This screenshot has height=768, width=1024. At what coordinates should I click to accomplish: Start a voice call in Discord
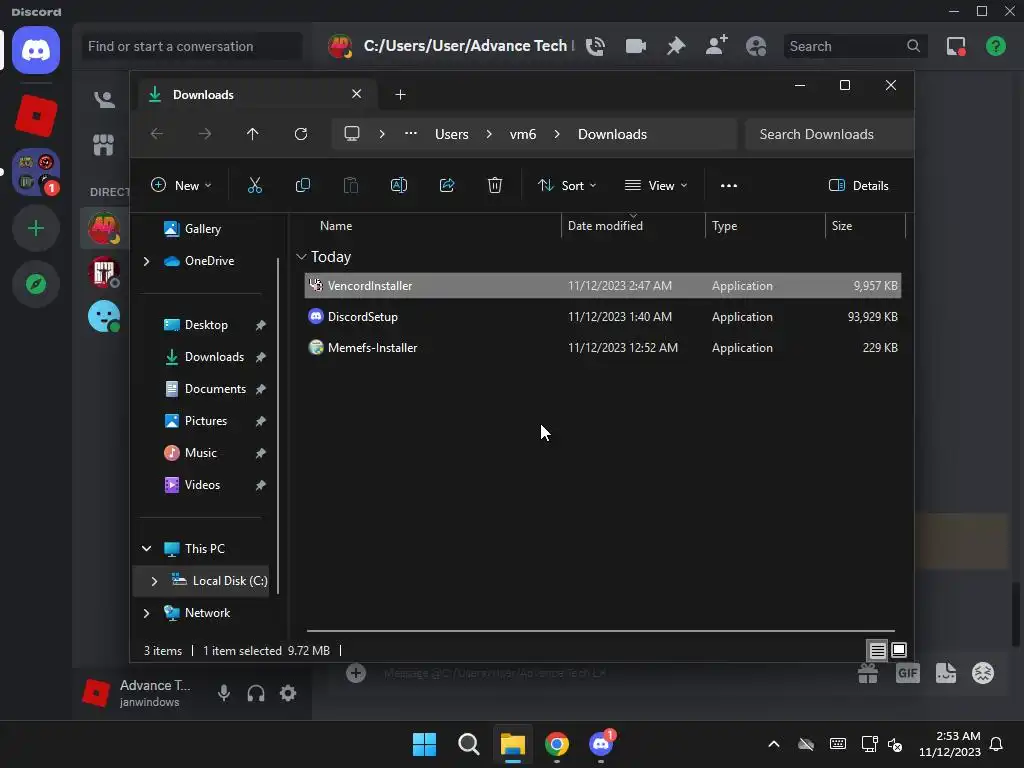[595, 46]
